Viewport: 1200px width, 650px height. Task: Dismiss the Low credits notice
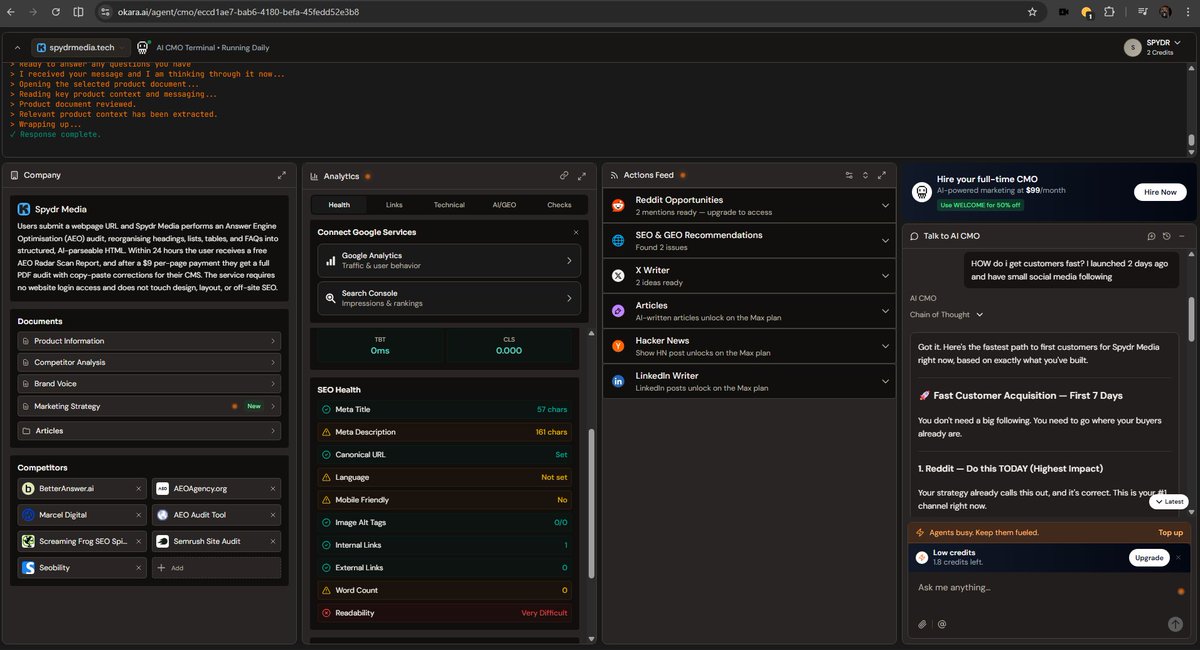coord(1178,557)
